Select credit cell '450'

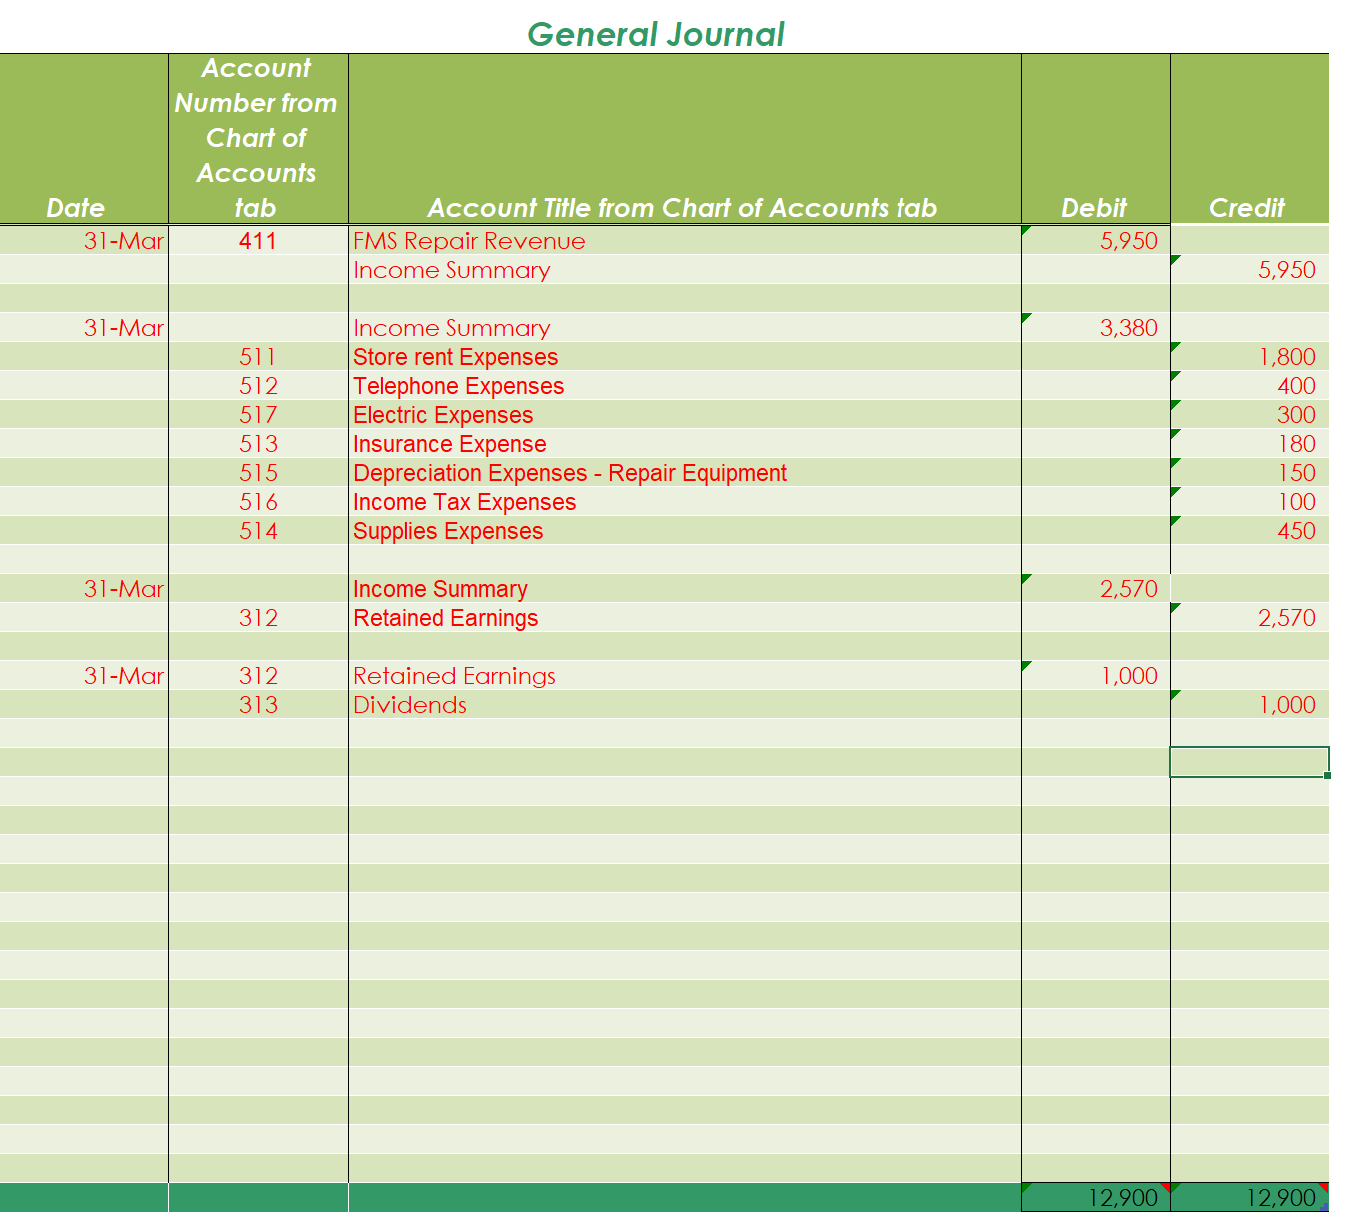(x=1250, y=531)
